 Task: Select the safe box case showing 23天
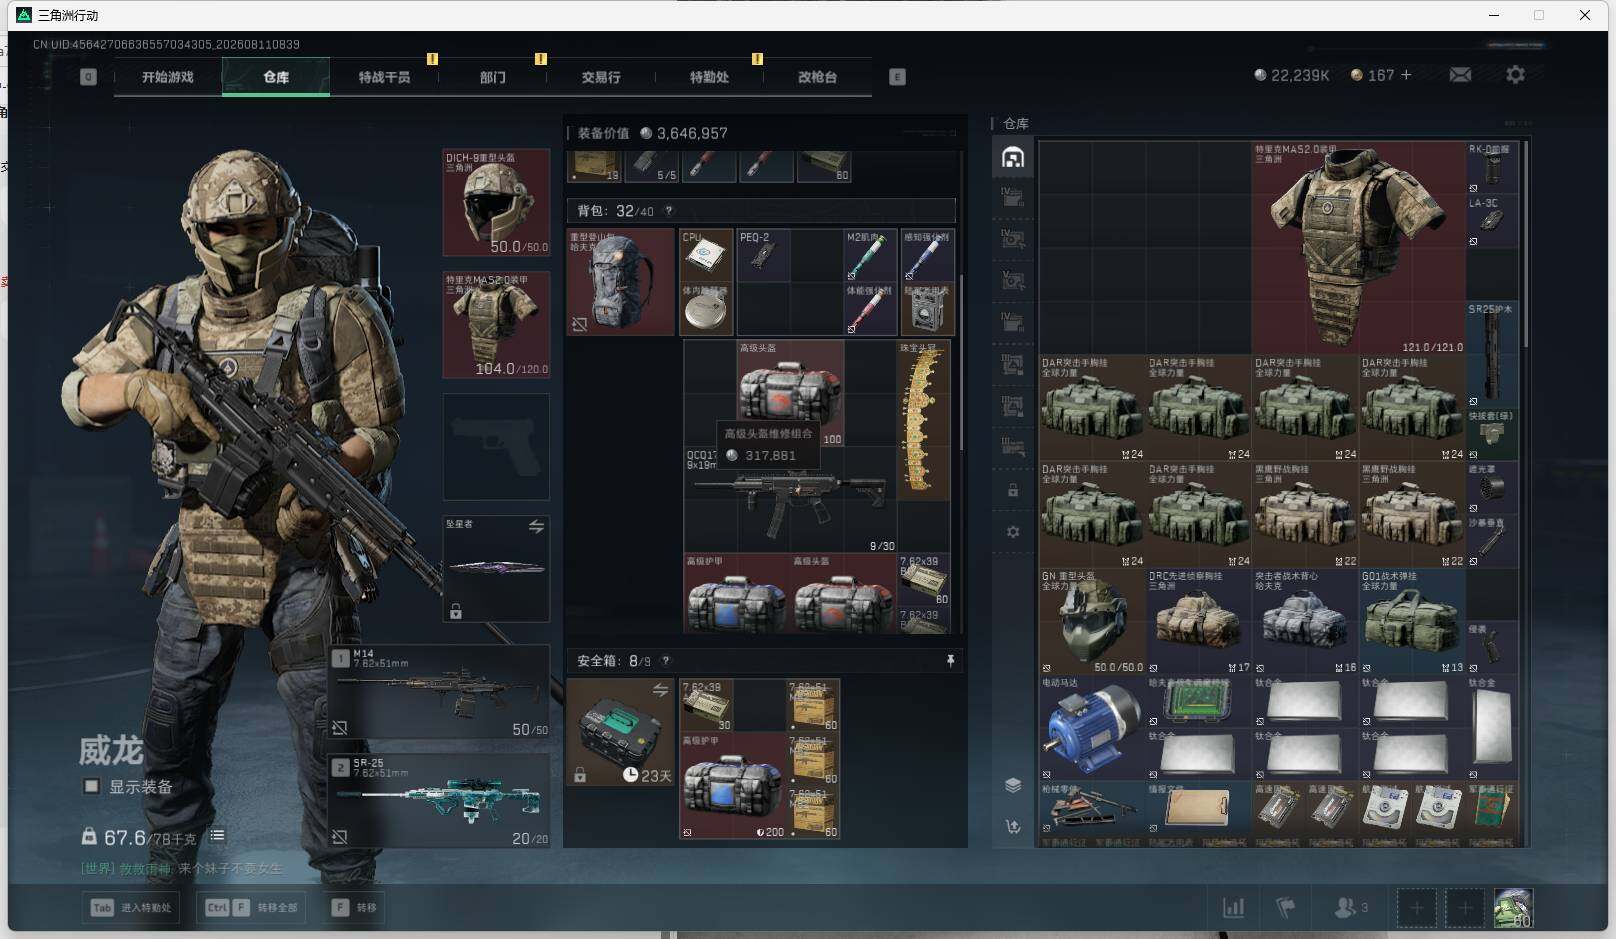tap(620, 732)
